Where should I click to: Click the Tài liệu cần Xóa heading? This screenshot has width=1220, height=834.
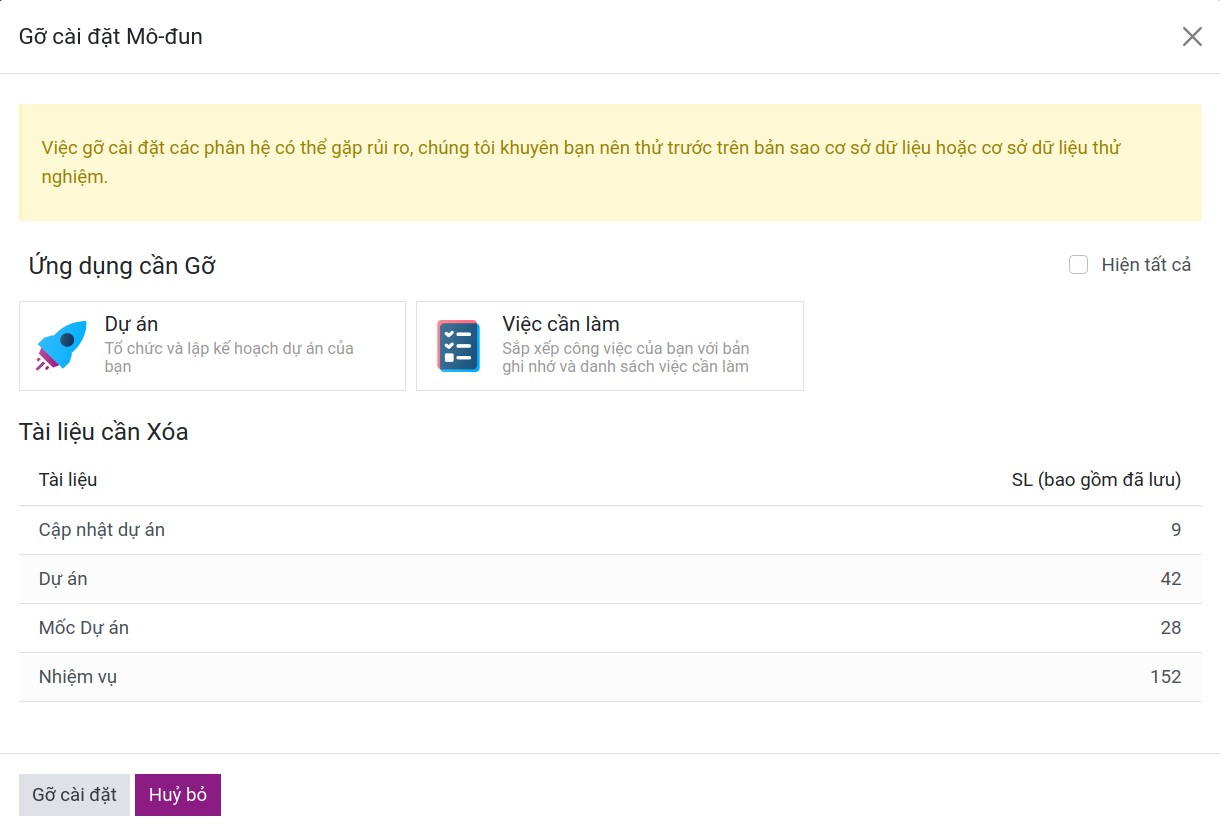pos(104,432)
